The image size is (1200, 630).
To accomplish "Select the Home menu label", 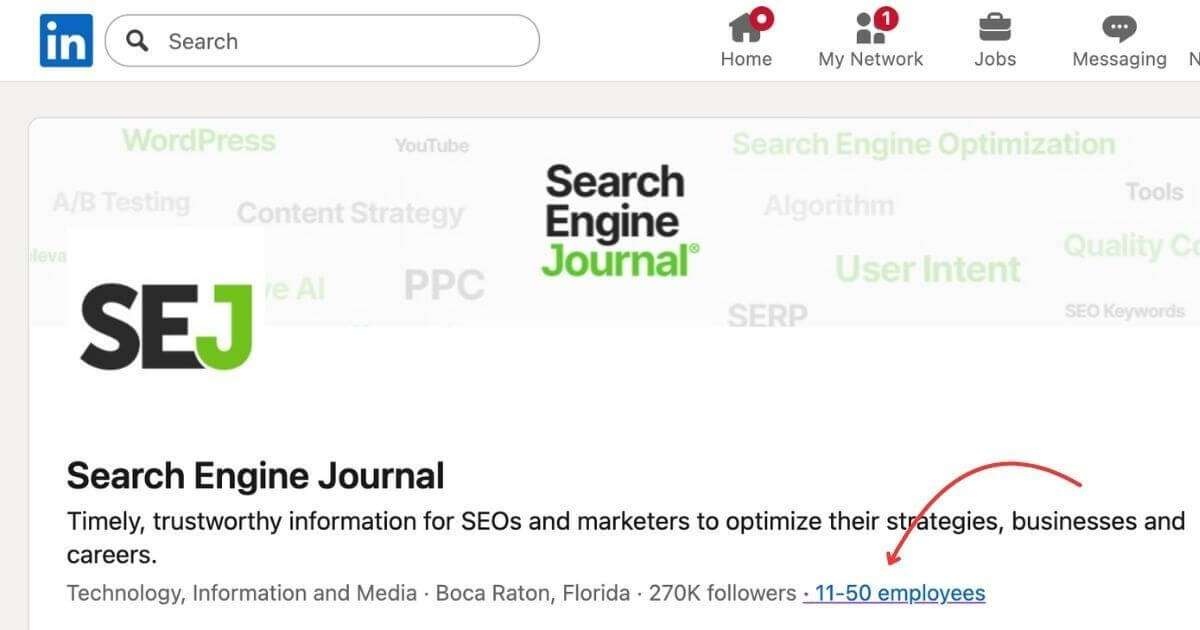I will click(x=746, y=58).
